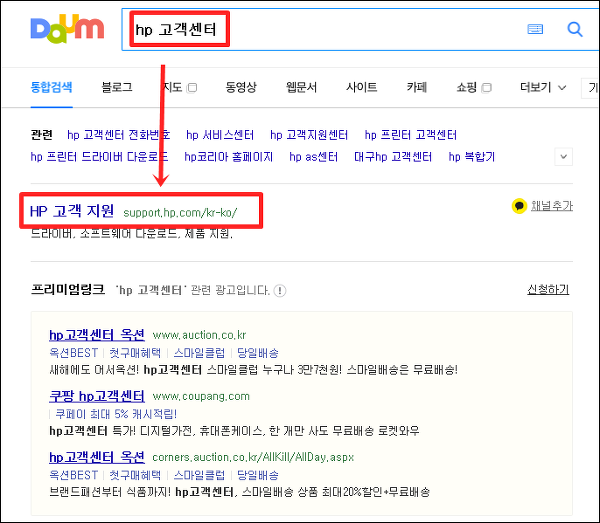
Task: Click related search 'hp 고객센터 전화번호'
Action: tap(119, 135)
